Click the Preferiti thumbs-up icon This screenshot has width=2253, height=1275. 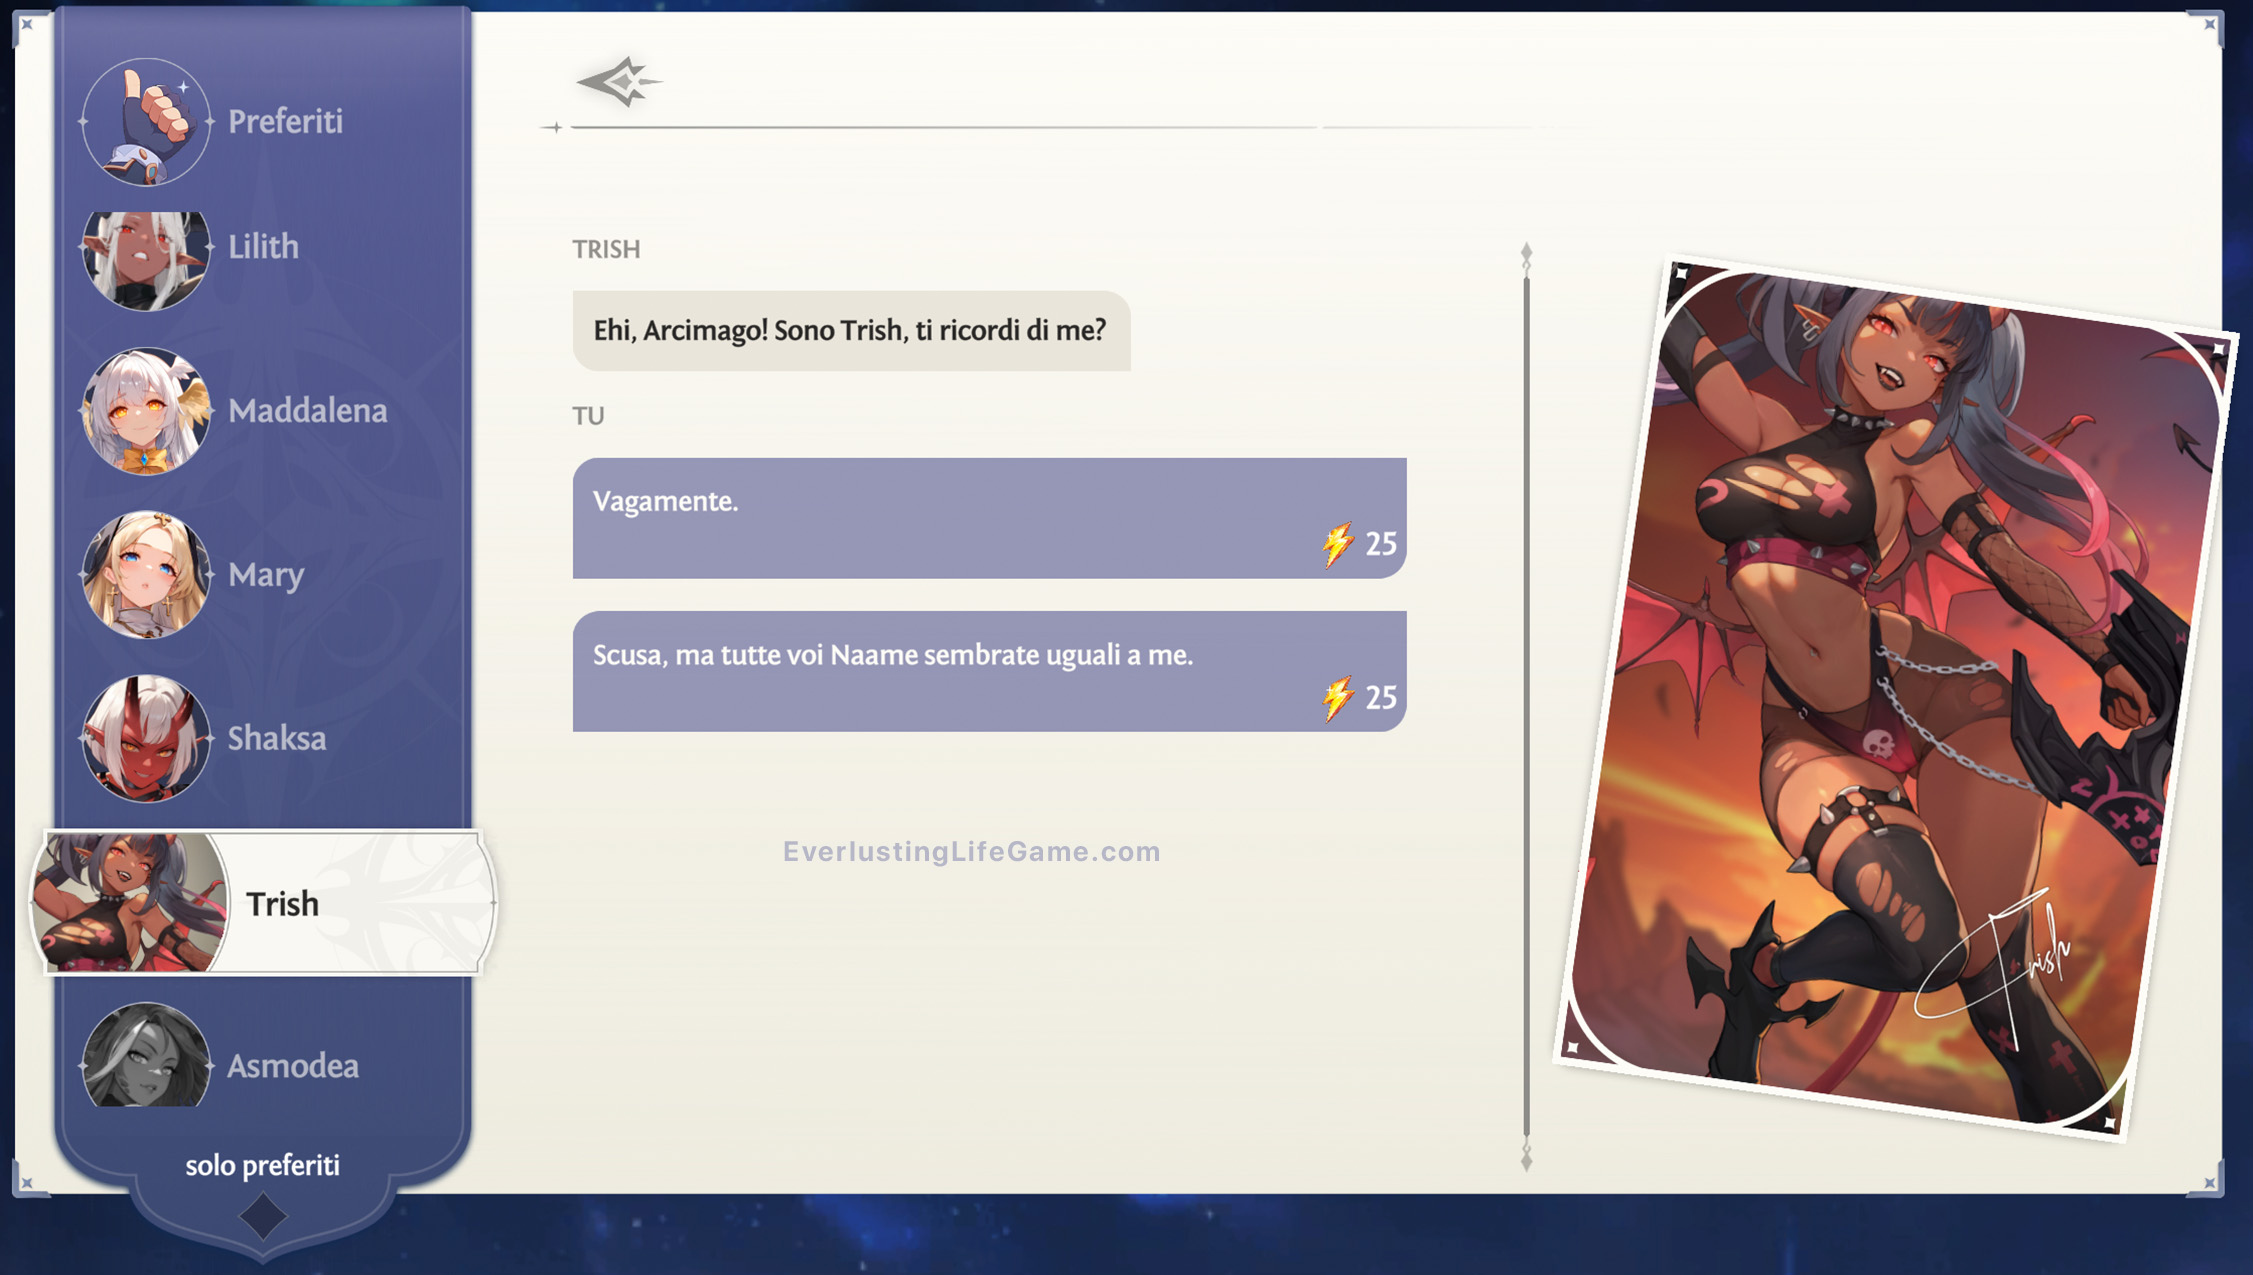[x=146, y=122]
